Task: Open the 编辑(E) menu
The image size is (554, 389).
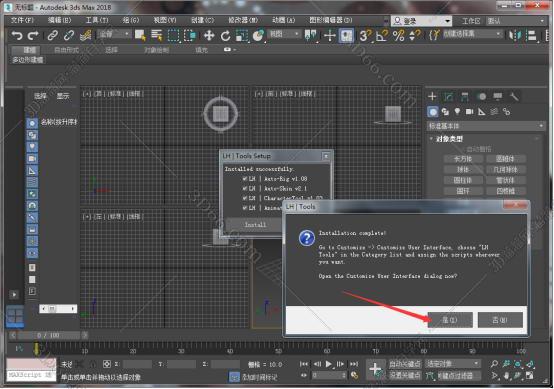Action: pos(59,20)
